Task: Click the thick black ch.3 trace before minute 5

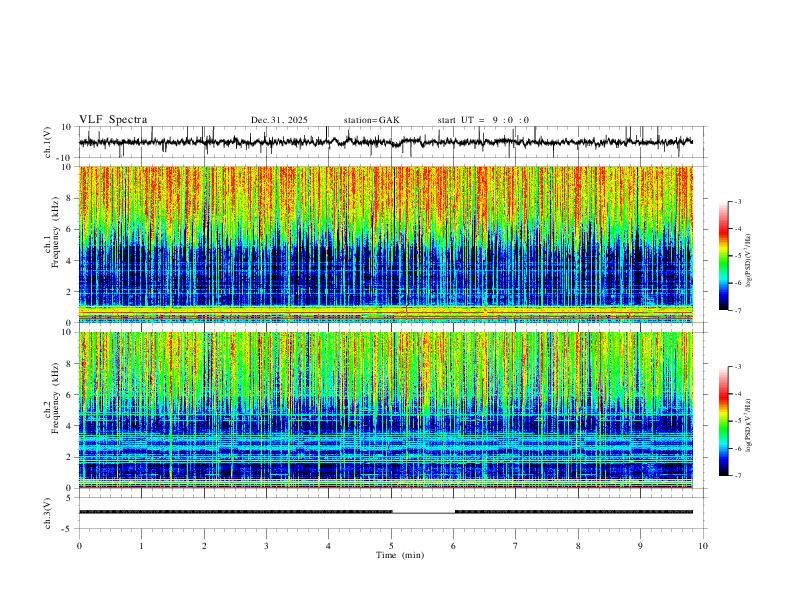Action: (235, 512)
